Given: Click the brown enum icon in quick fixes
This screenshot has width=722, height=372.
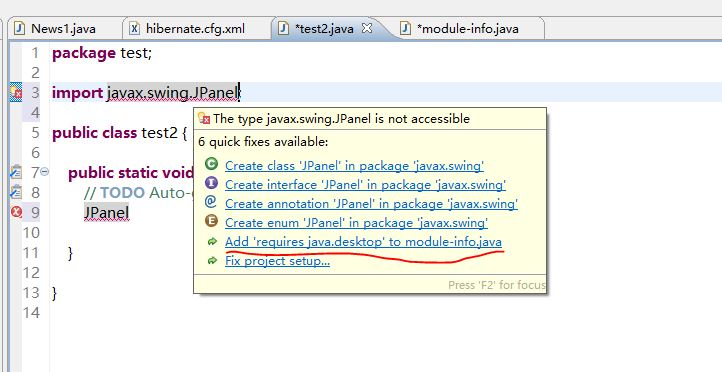Looking at the screenshot, I should click(211, 221).
